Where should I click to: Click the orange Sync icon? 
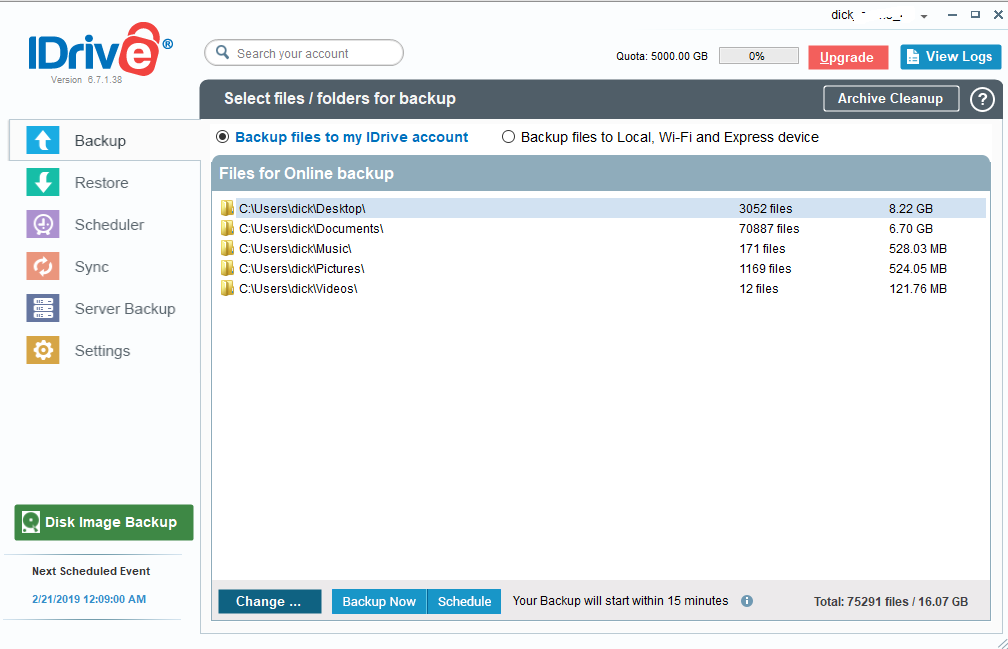click(x=43, y=266)
